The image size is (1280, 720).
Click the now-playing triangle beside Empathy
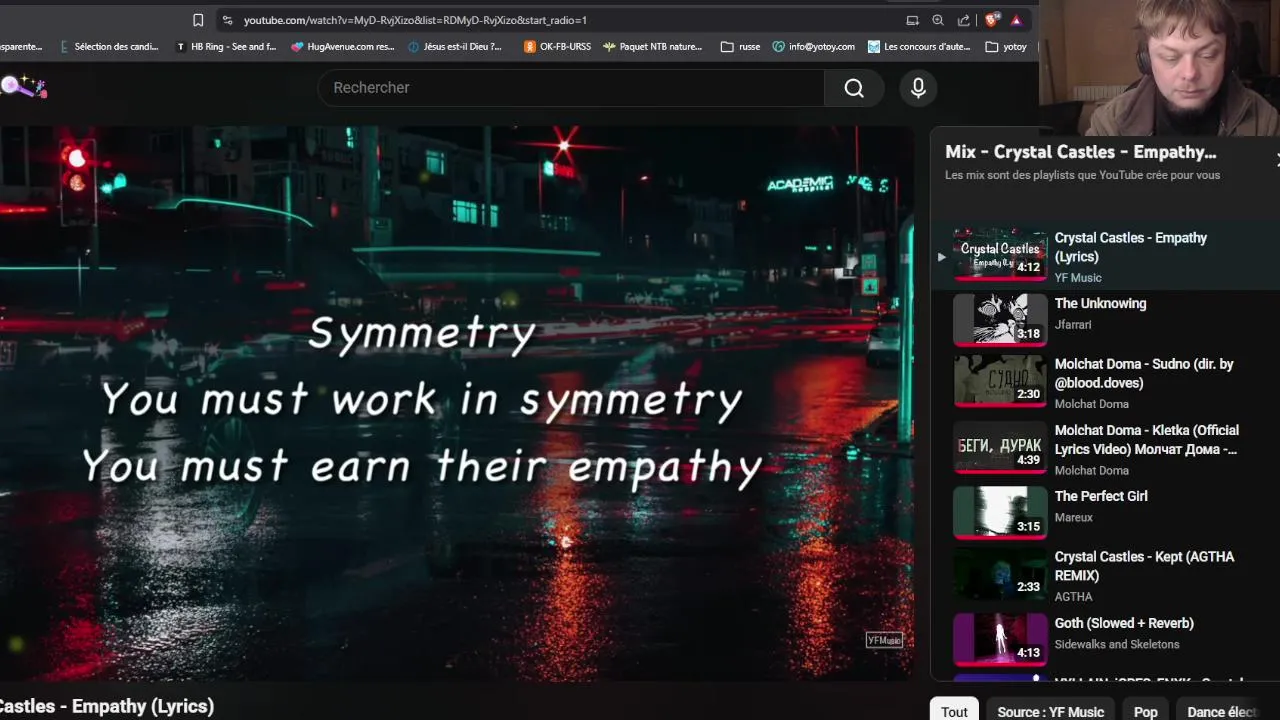[x=941, y=257]
